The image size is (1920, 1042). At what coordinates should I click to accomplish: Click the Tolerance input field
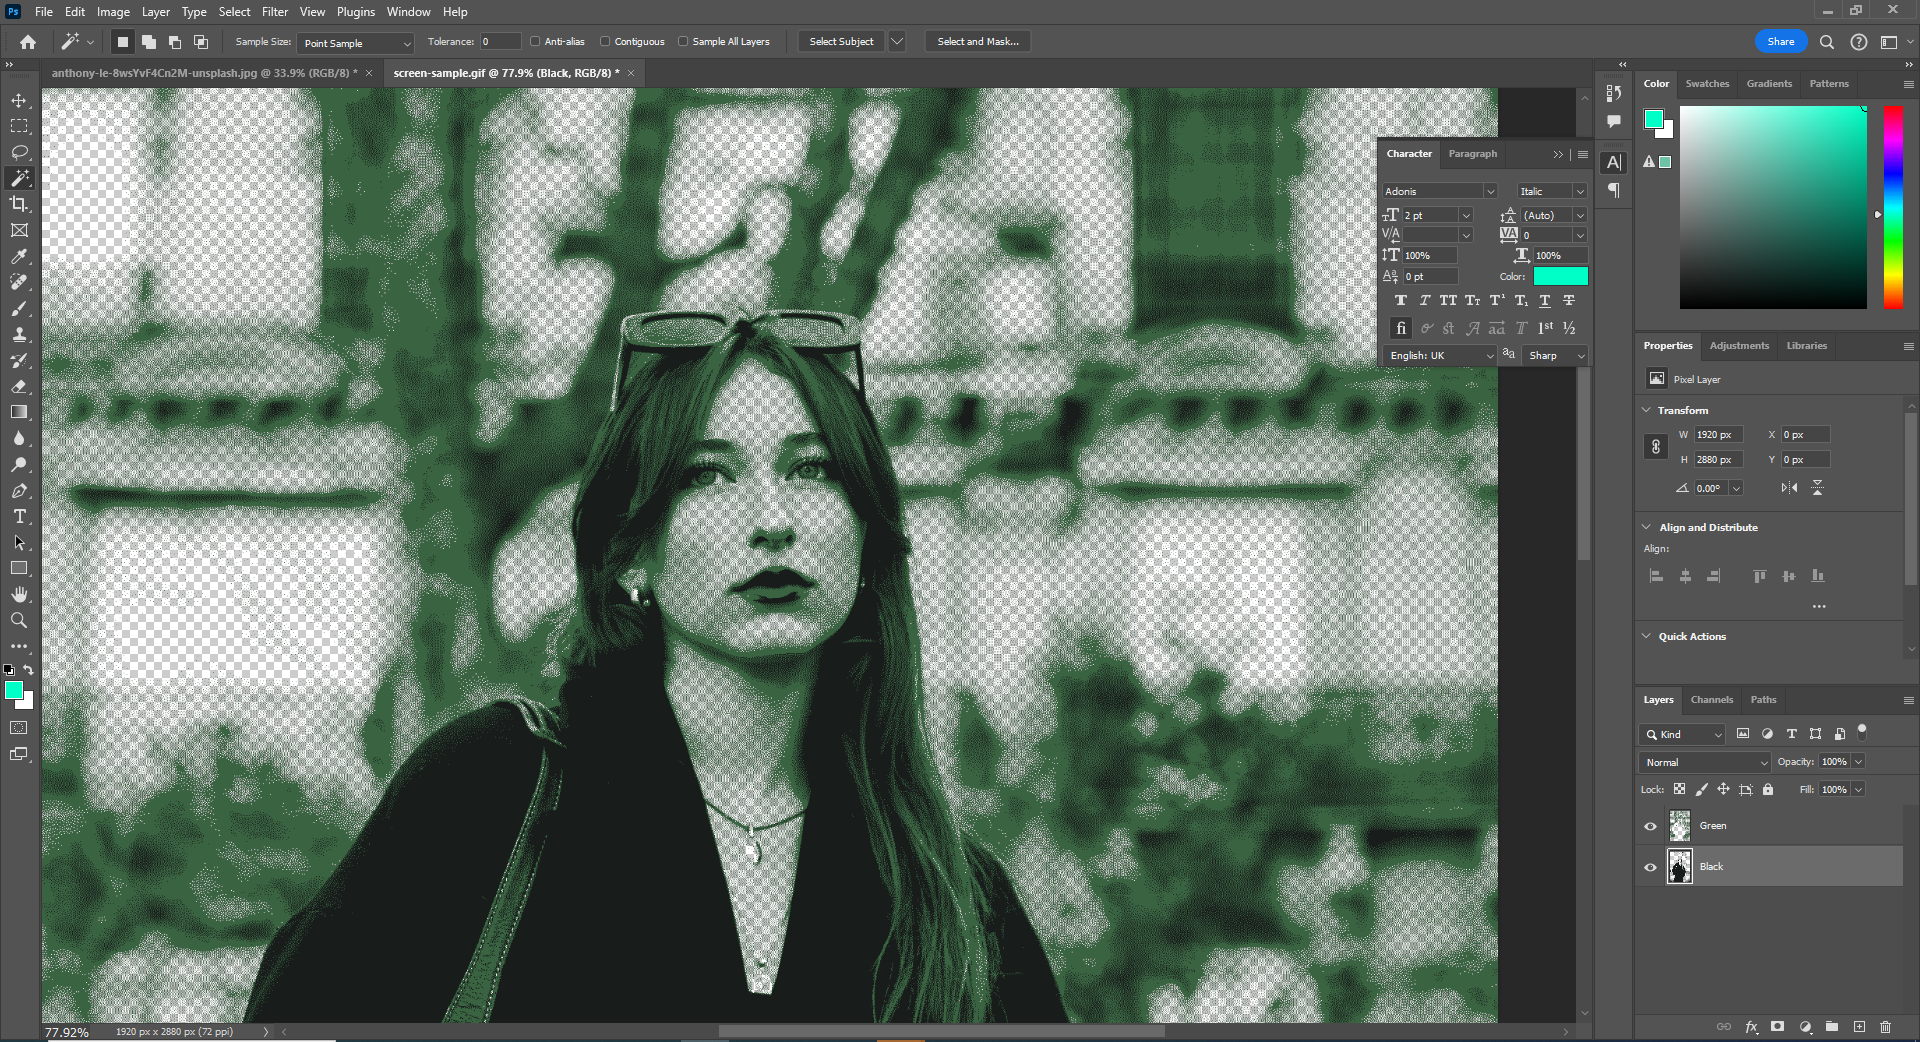tap(500, 42)
